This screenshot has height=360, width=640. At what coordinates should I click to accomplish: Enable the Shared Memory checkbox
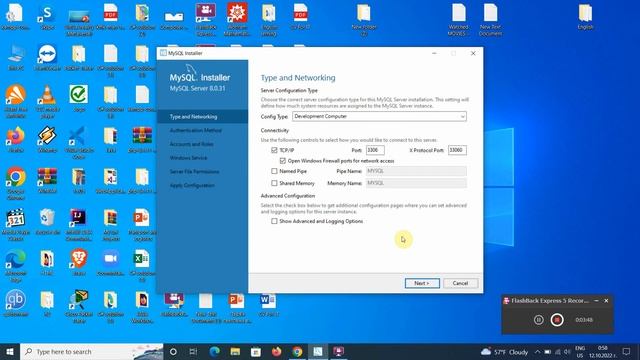274,183
